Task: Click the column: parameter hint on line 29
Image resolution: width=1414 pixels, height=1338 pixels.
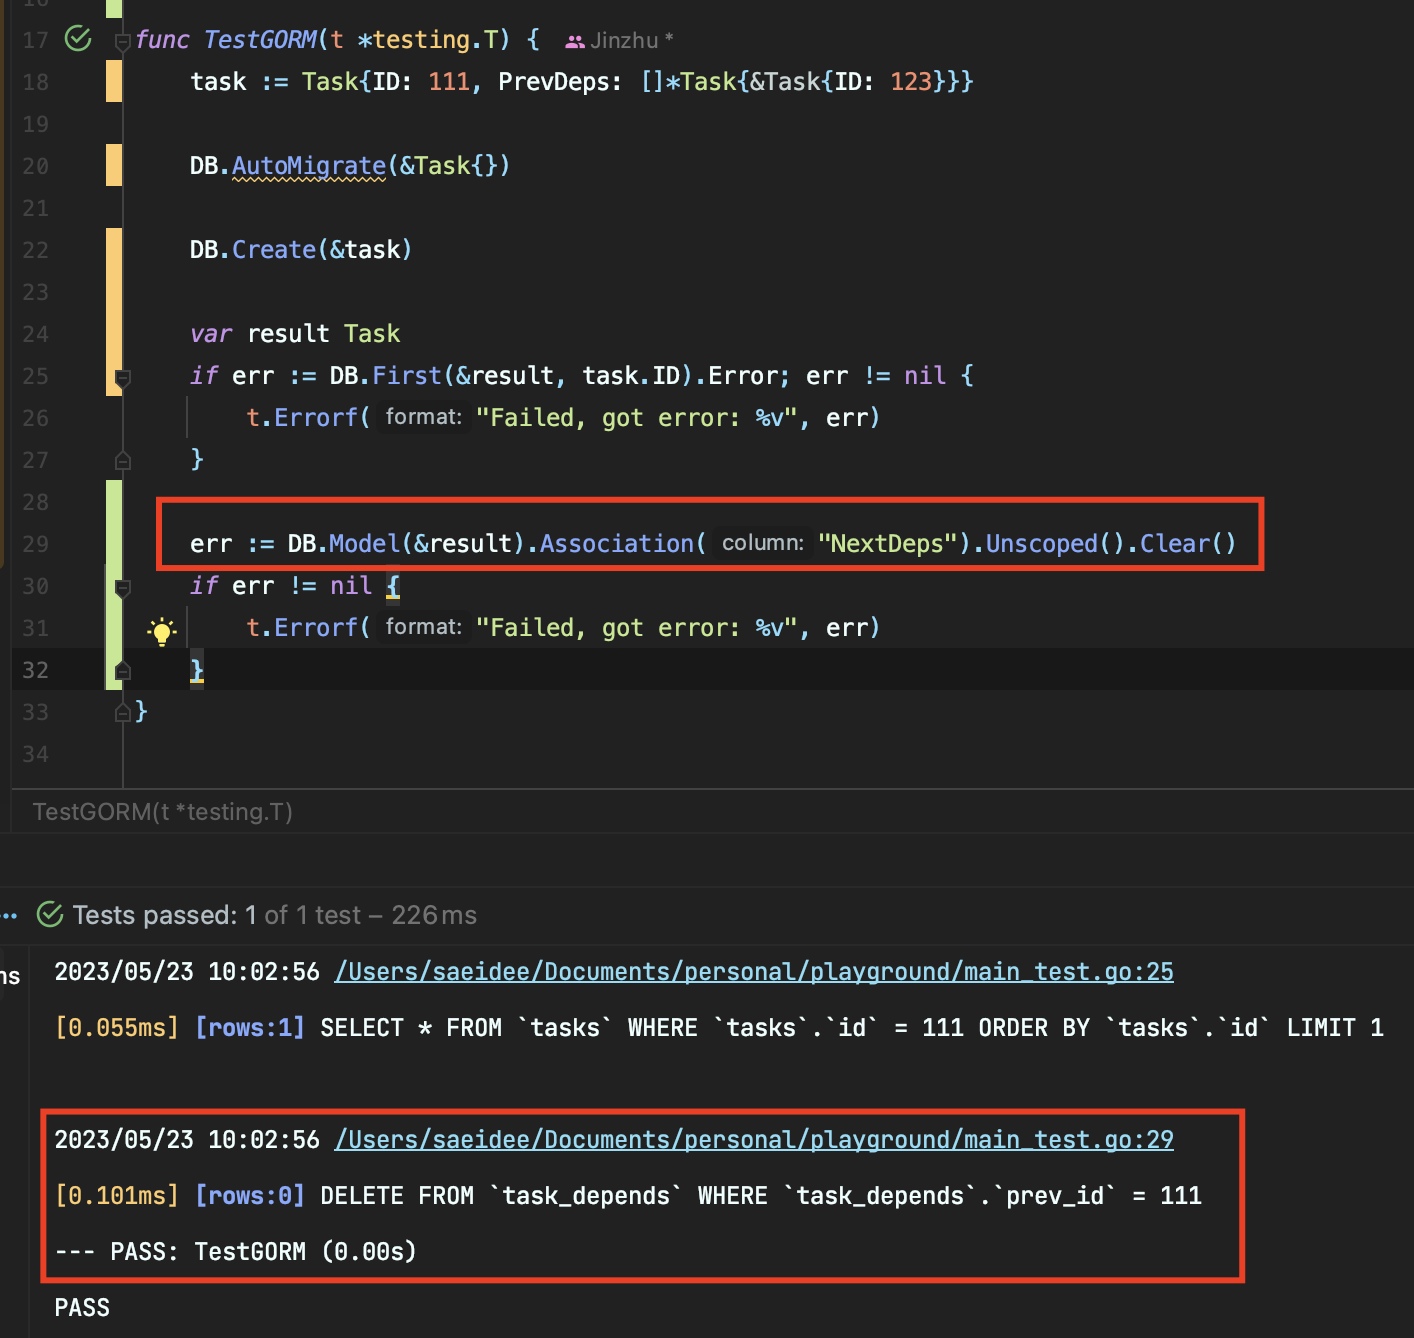Action: click(762, 543)
